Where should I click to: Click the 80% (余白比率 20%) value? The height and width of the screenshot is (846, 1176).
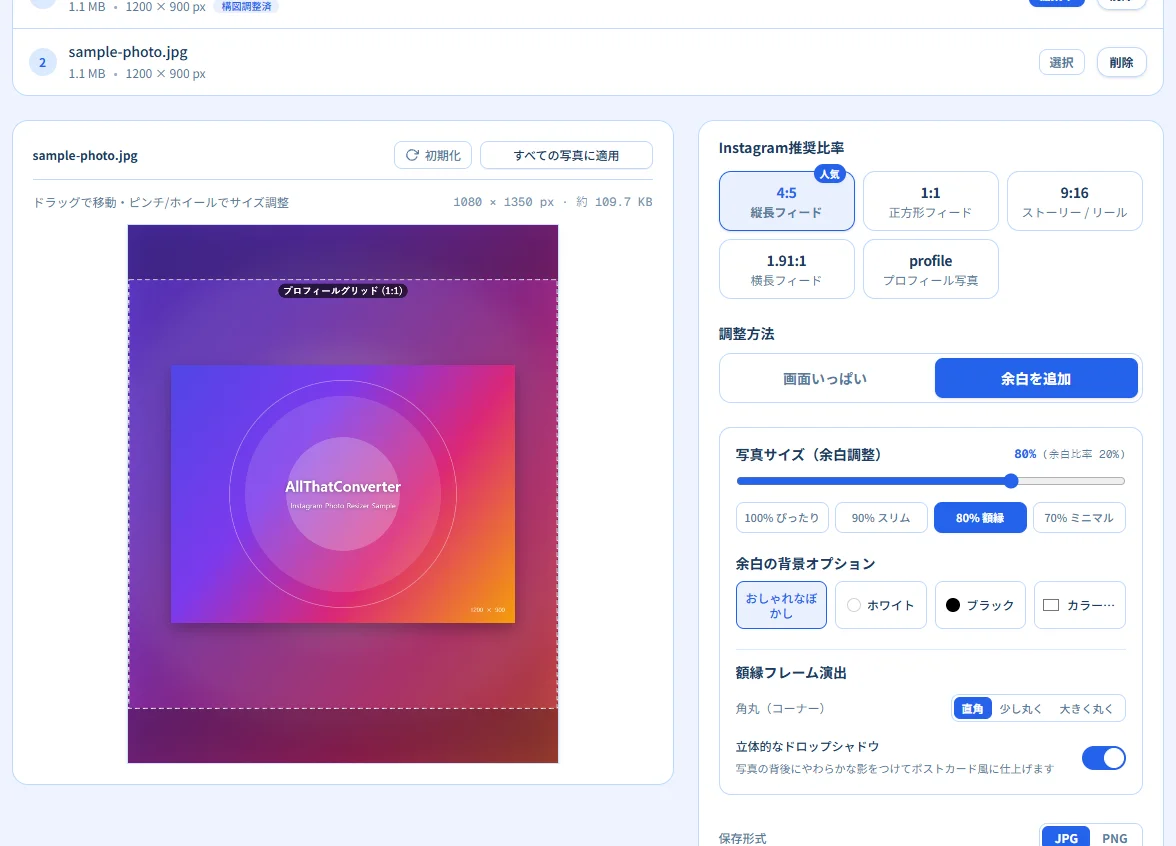(x=1069, y=454)
